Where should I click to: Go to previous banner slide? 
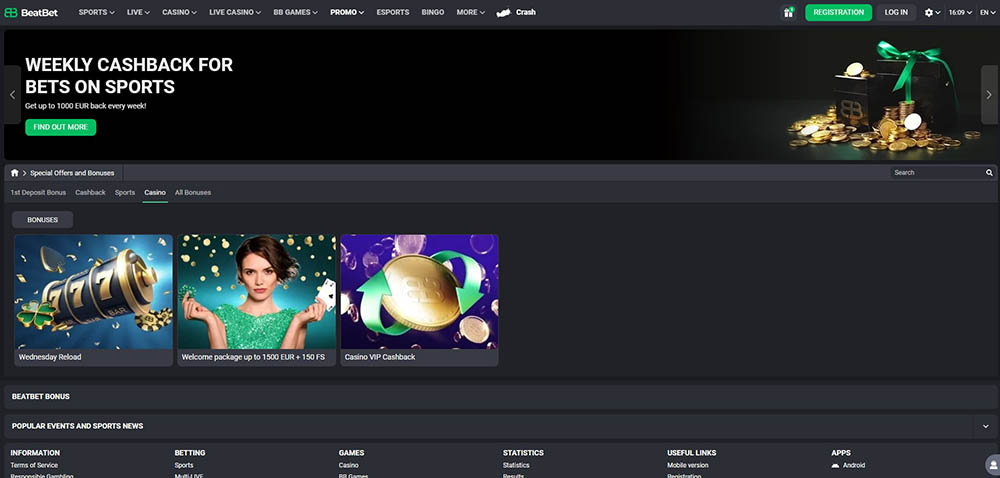click(x=12, y=95)
